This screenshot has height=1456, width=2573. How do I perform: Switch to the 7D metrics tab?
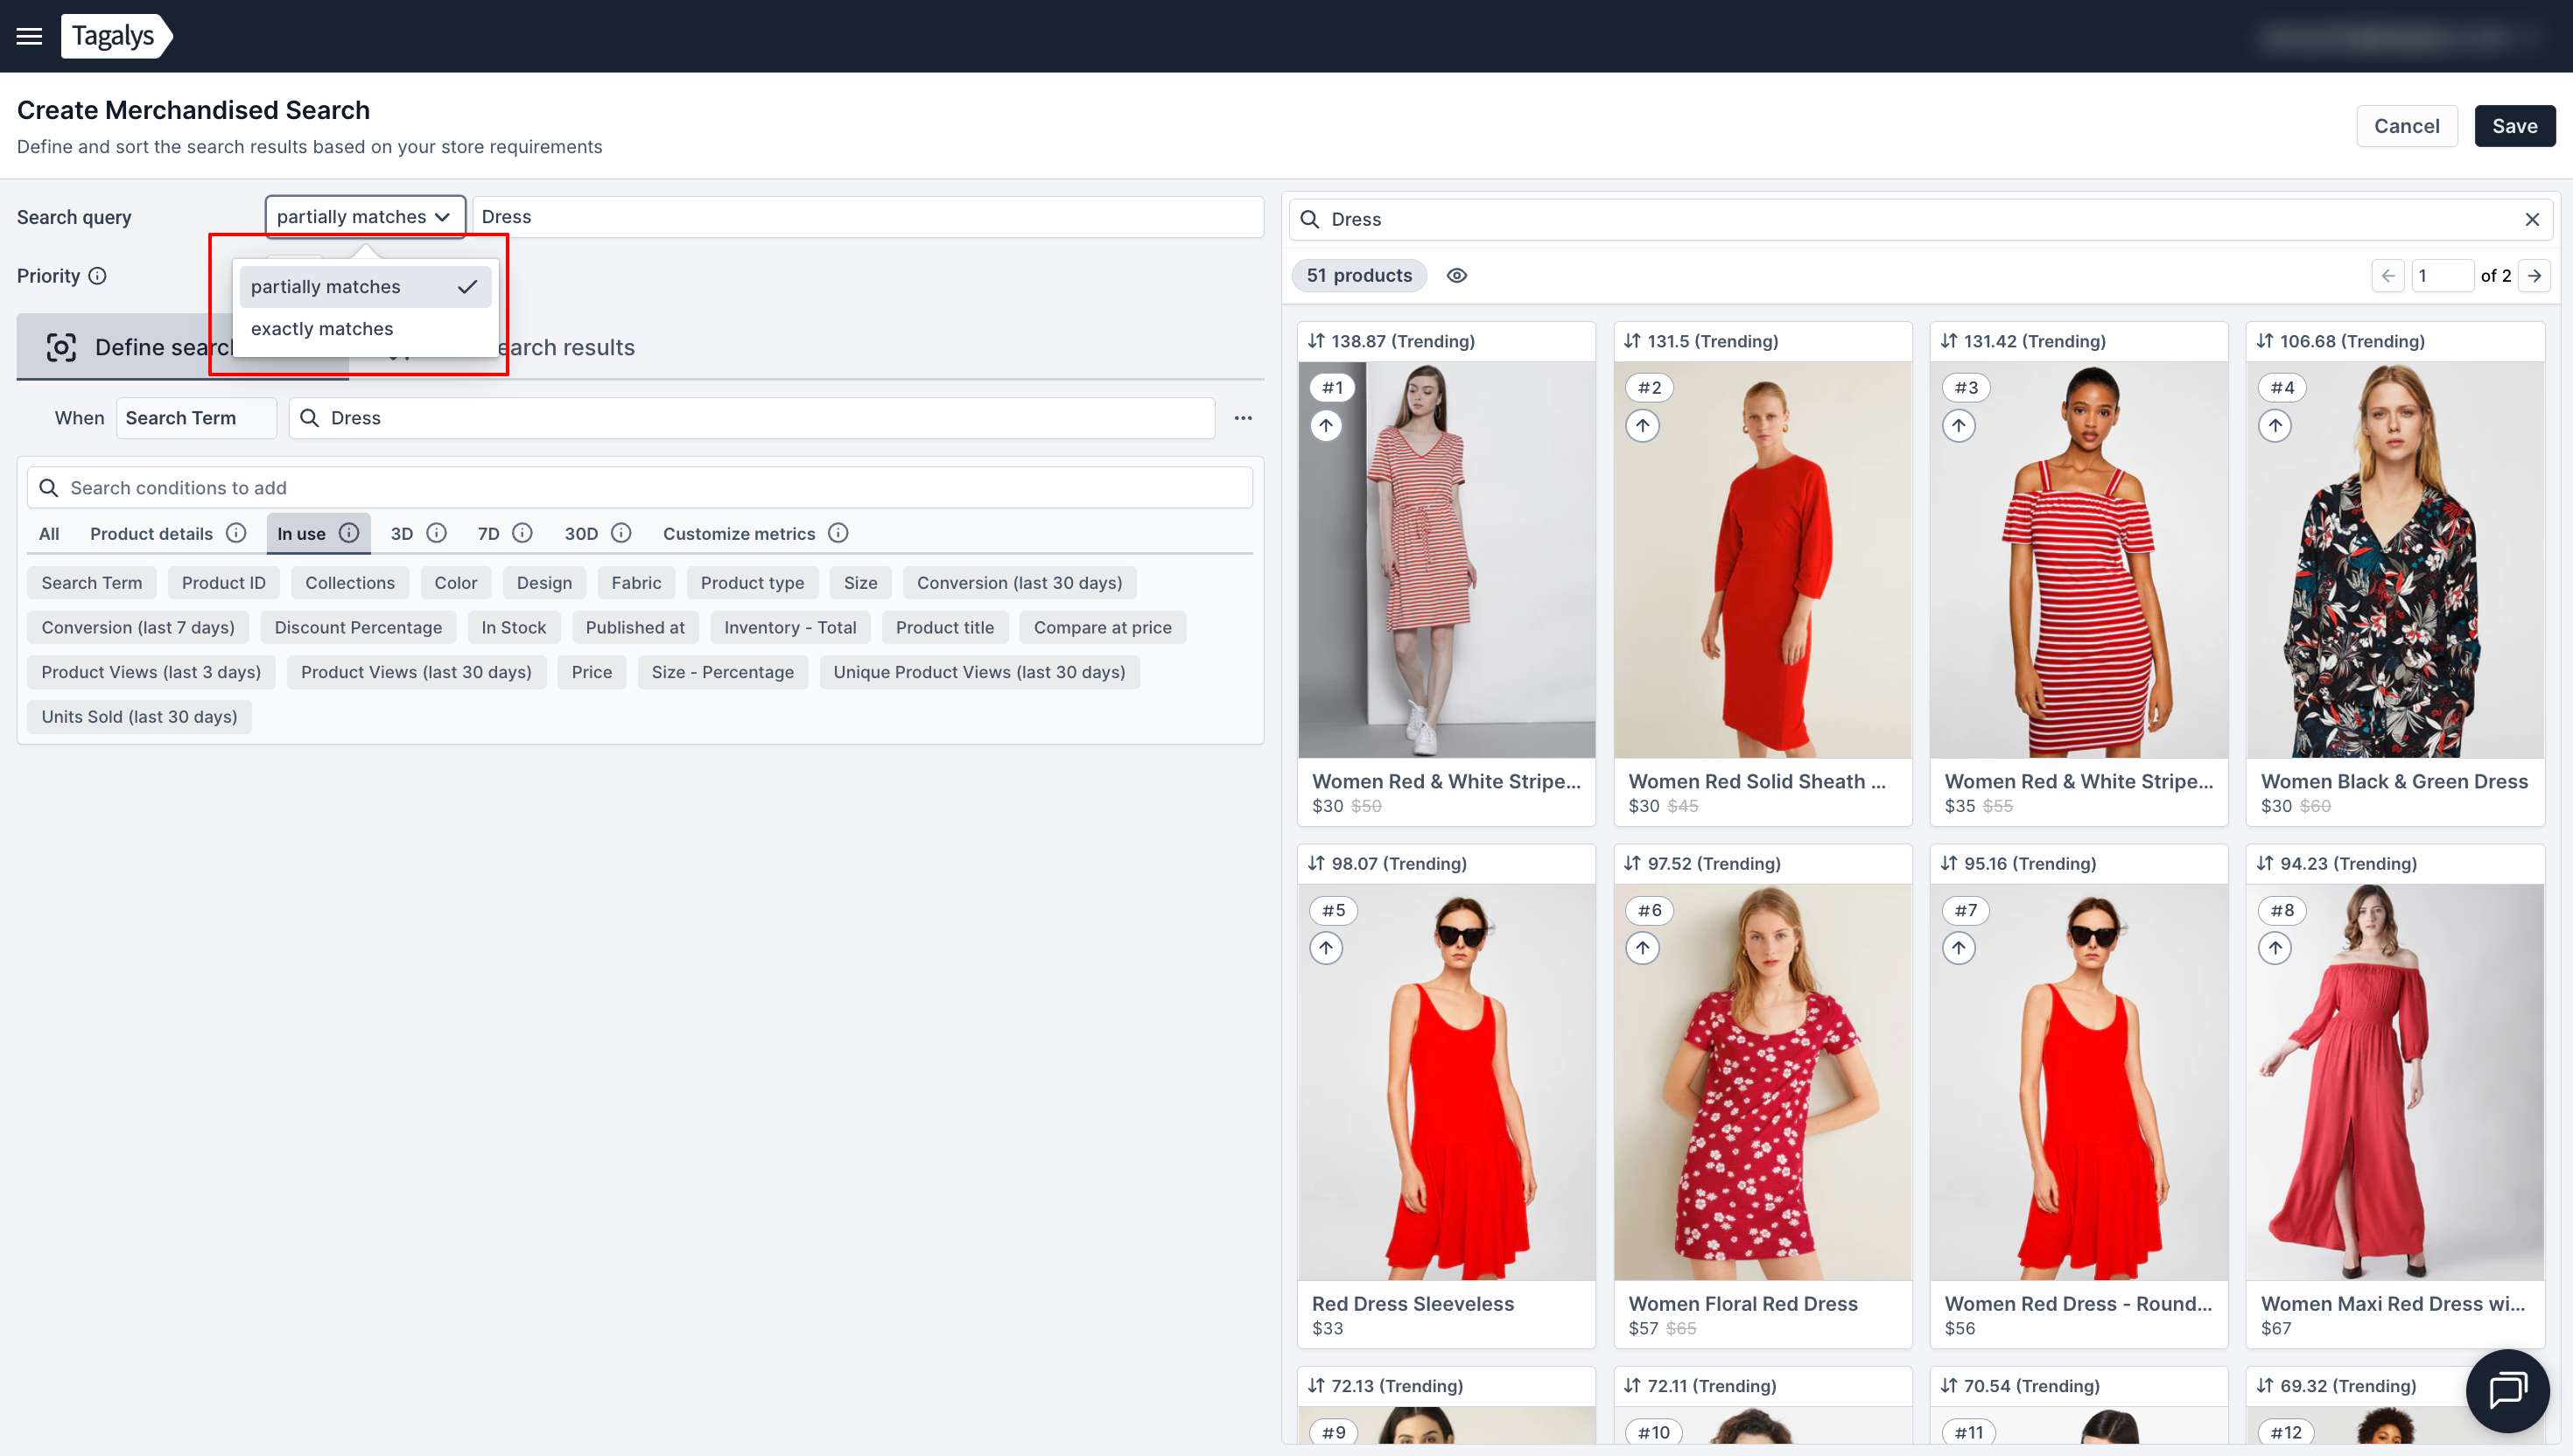tap(488, 533)
